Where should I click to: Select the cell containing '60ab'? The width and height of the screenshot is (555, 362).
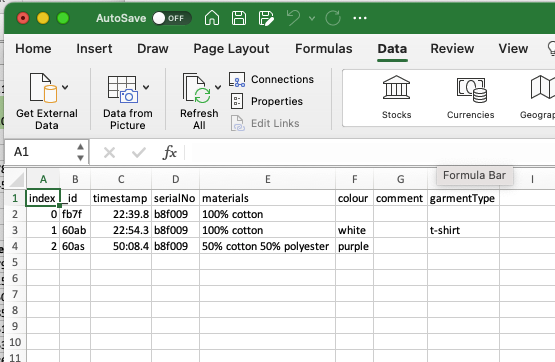75,230
